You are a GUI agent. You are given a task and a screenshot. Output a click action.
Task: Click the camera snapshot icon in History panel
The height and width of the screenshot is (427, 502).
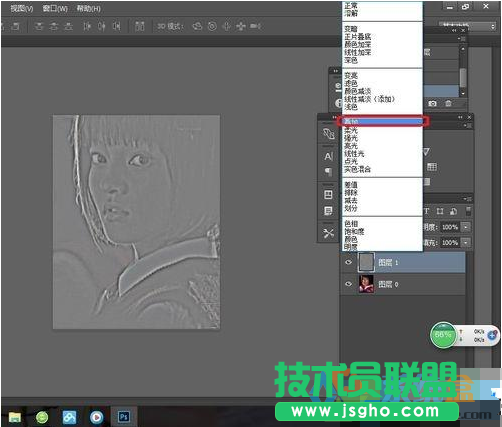click(x=432, y=104)
